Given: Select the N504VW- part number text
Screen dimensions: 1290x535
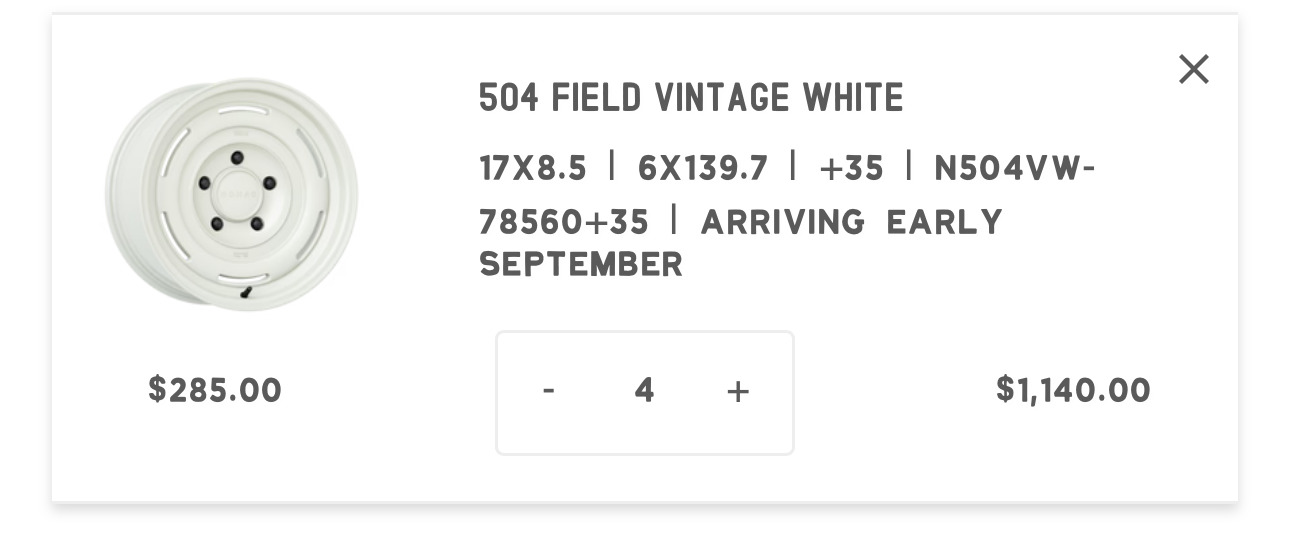Looking at the screenshot, I should click(1016, 168).
